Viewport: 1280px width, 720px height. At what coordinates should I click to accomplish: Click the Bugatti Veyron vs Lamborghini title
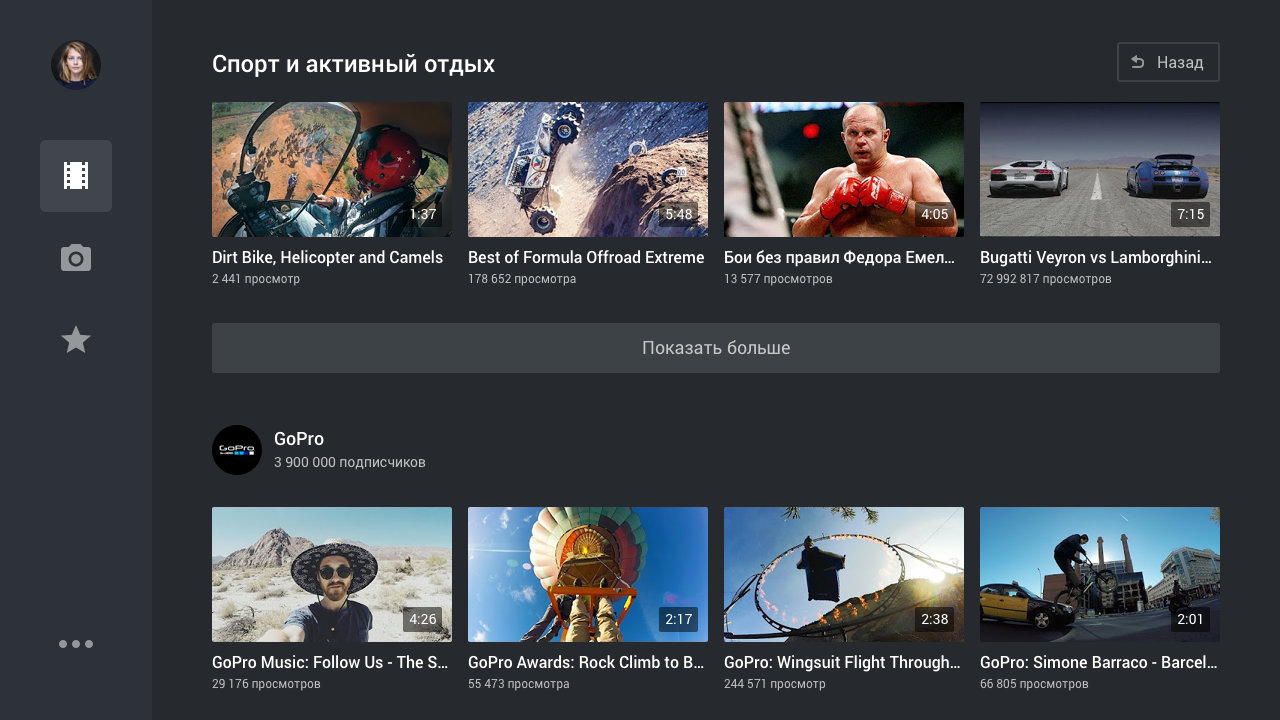point(1096,258)
